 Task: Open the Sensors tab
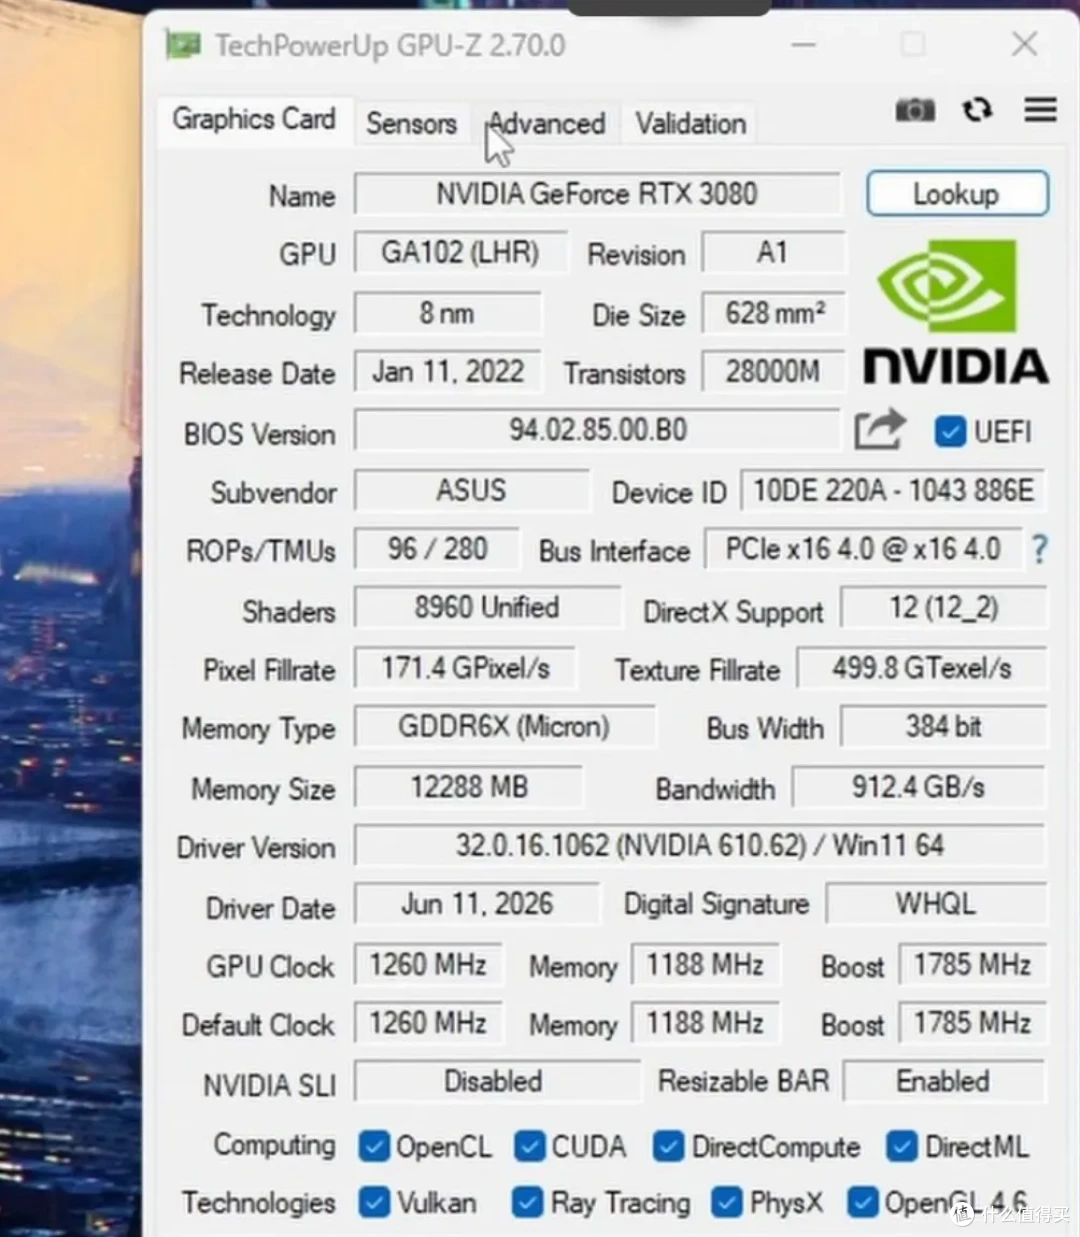click(x=411, y=124)
